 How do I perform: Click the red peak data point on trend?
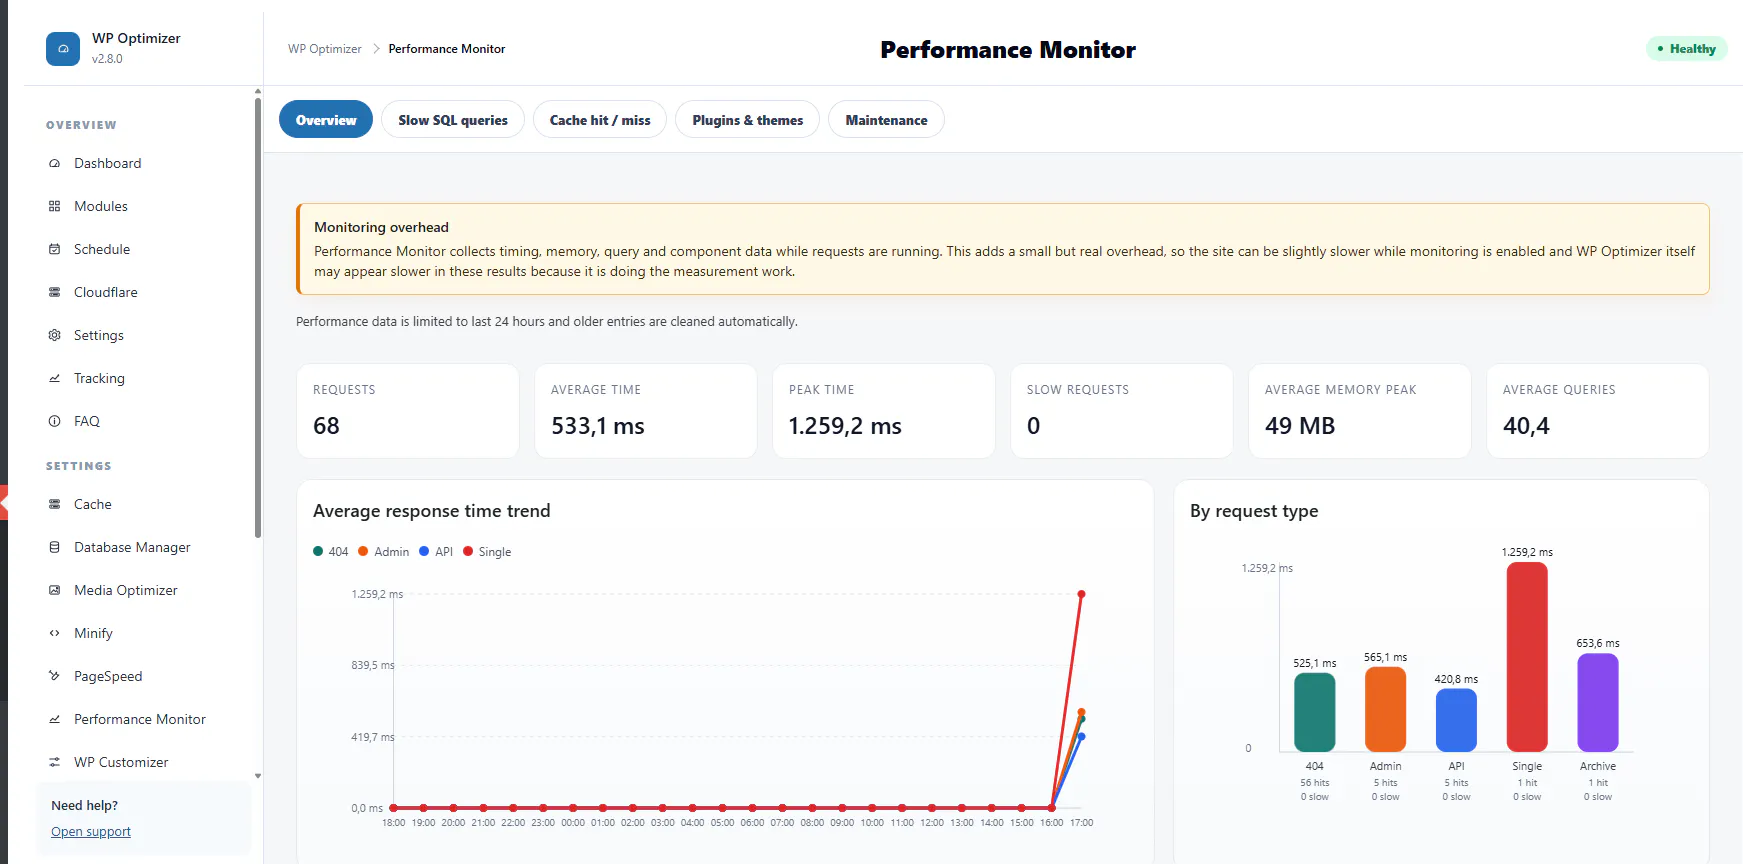point(1081,594)
